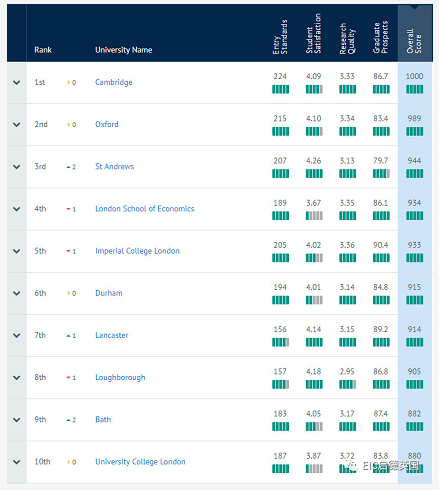439x490 pixels.
Task: Sort by Overall Score column header
Action: click(414, 41)
